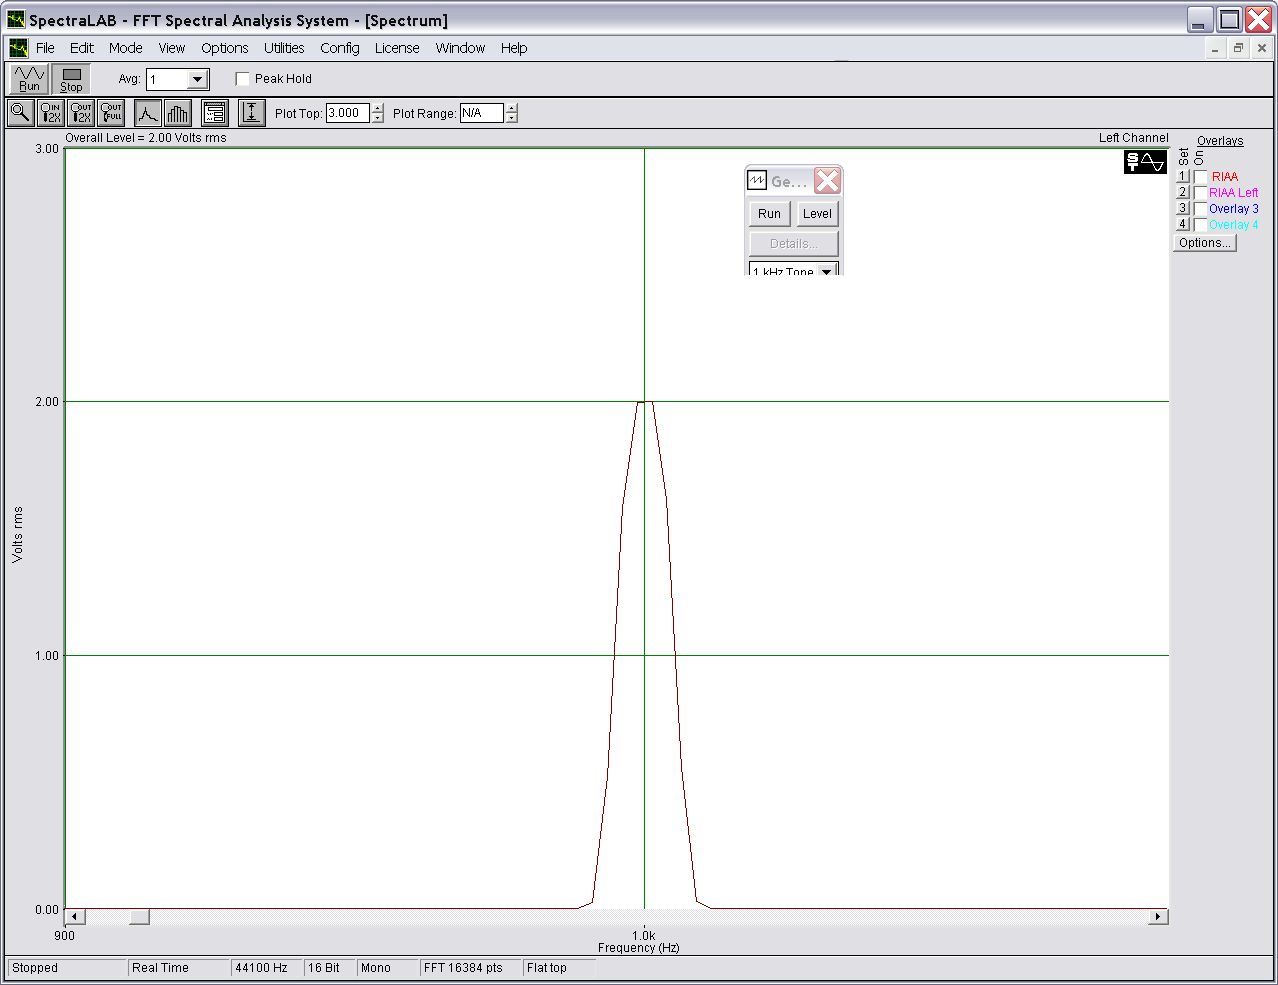Switch to the bar graph display style
The height and width of the screenshot is (985, 1278).
(178, 113)
